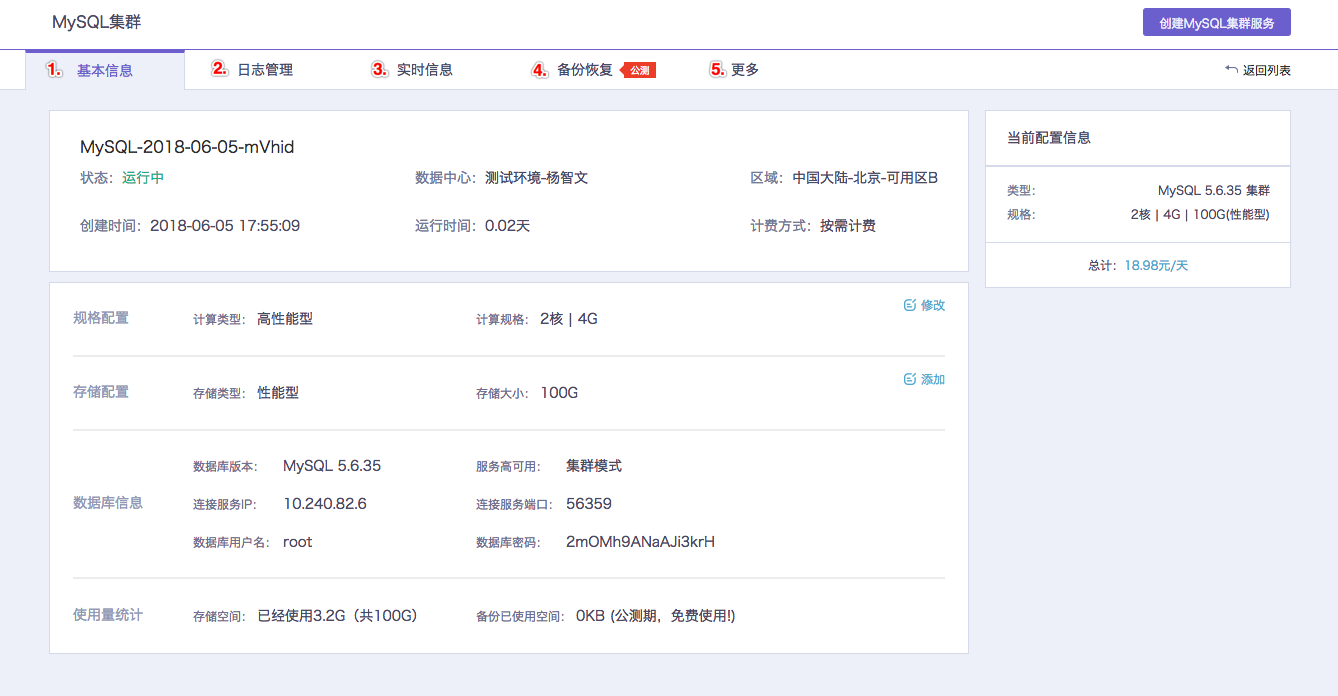Click database password 2mOMh9ANaAJi3krH
Screen dimensions: 1338x696
[640, 542]
